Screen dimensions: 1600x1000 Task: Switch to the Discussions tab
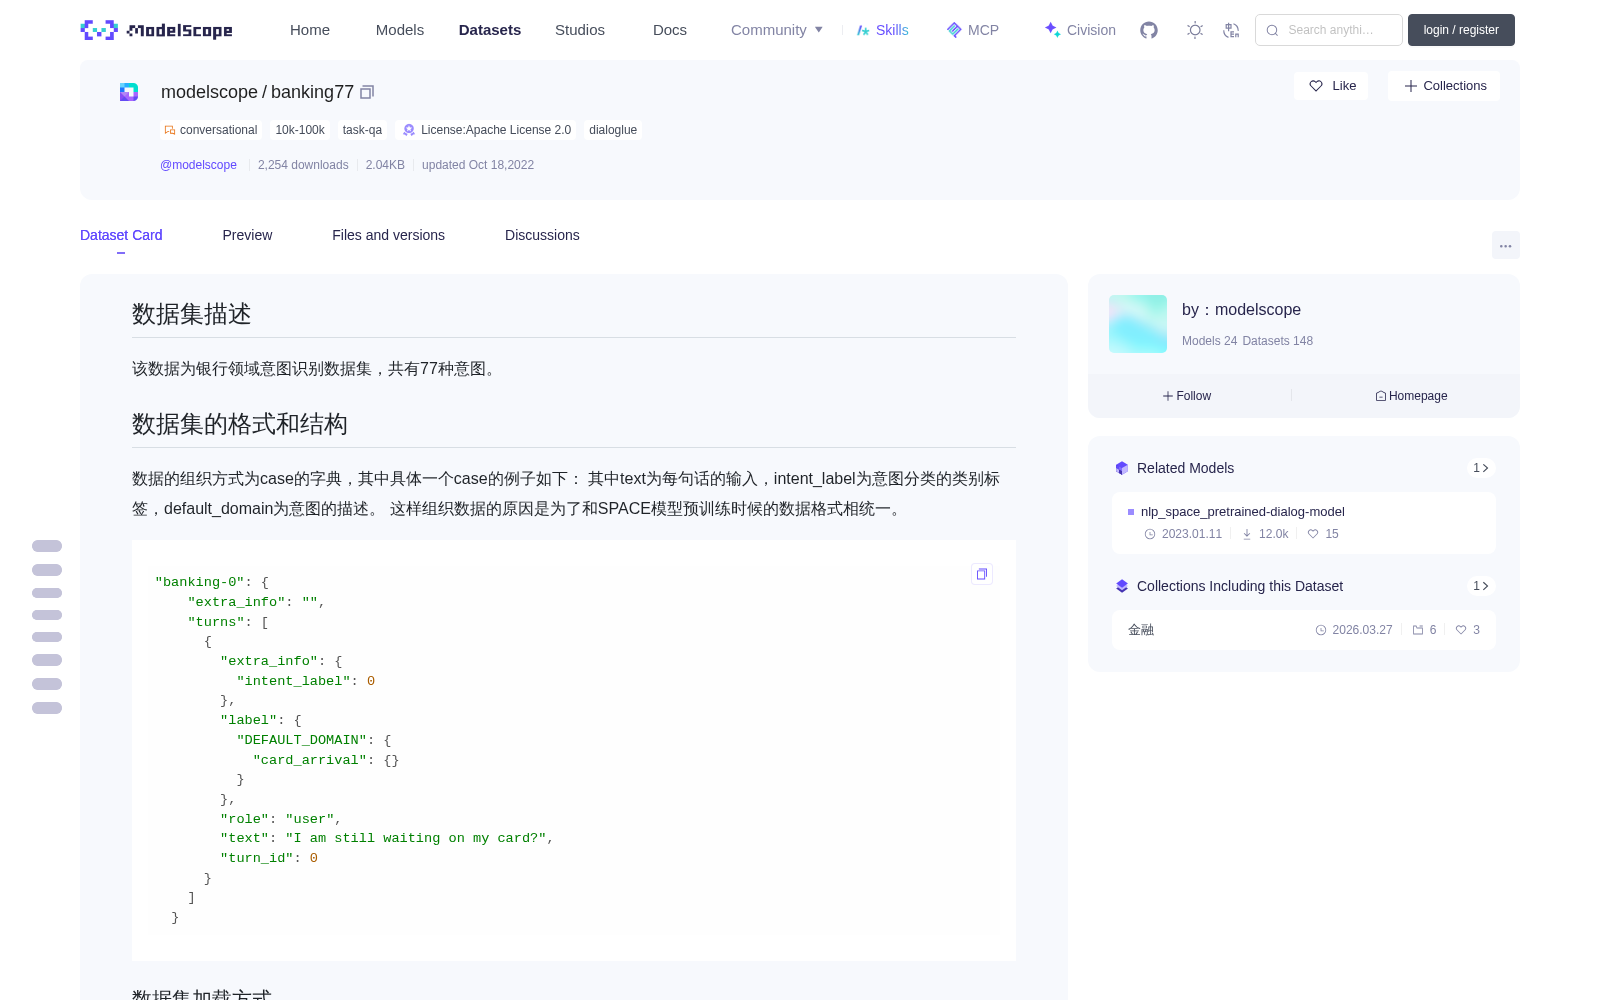click(x=542, y=235)
